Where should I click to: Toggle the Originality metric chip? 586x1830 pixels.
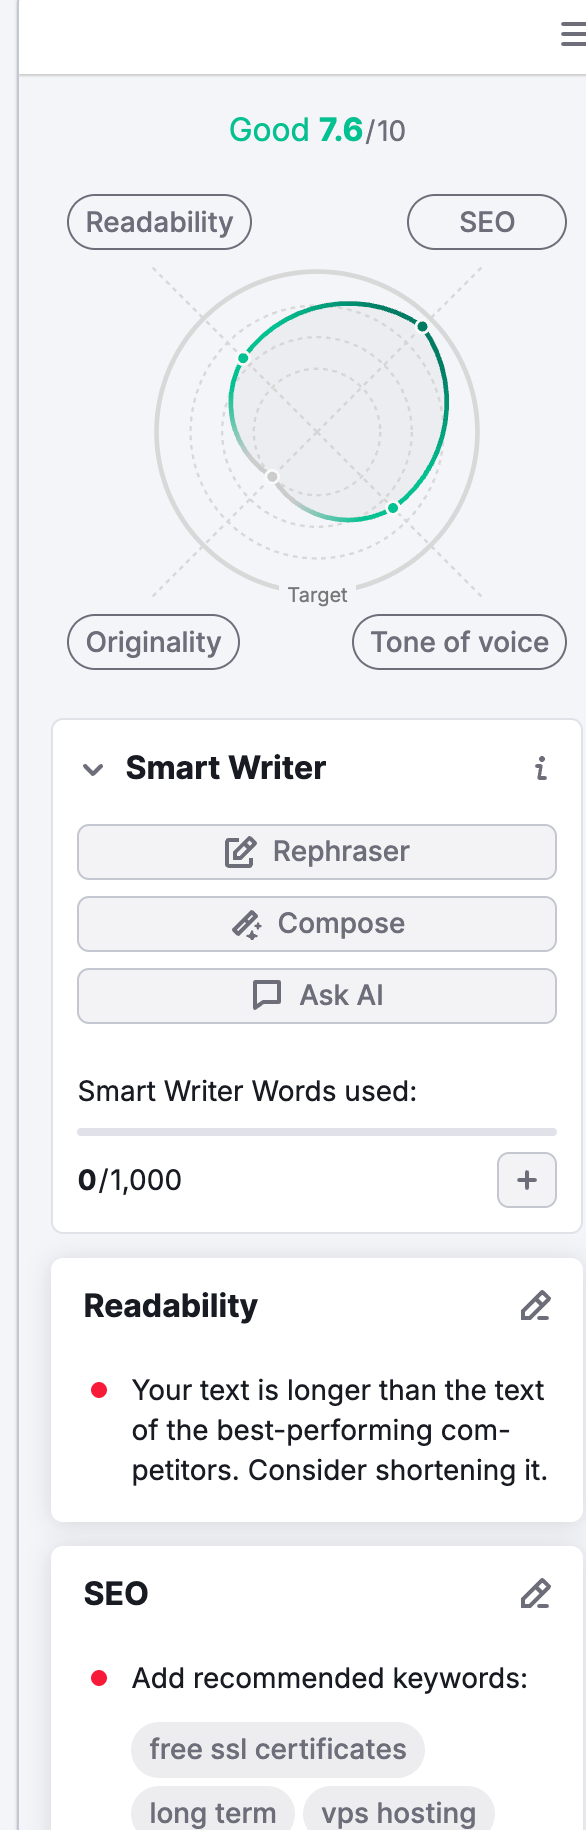[152, 642]
